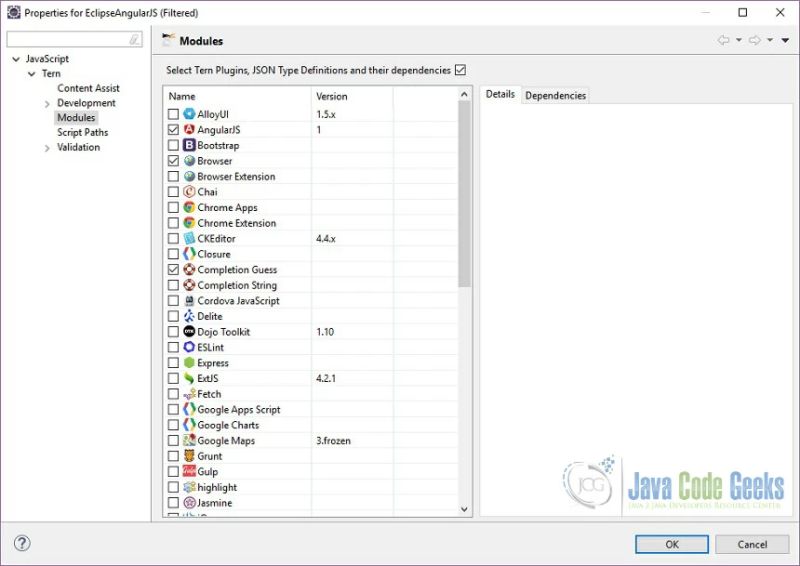
Task: Click the Cancel button
Action: [752, 544]
